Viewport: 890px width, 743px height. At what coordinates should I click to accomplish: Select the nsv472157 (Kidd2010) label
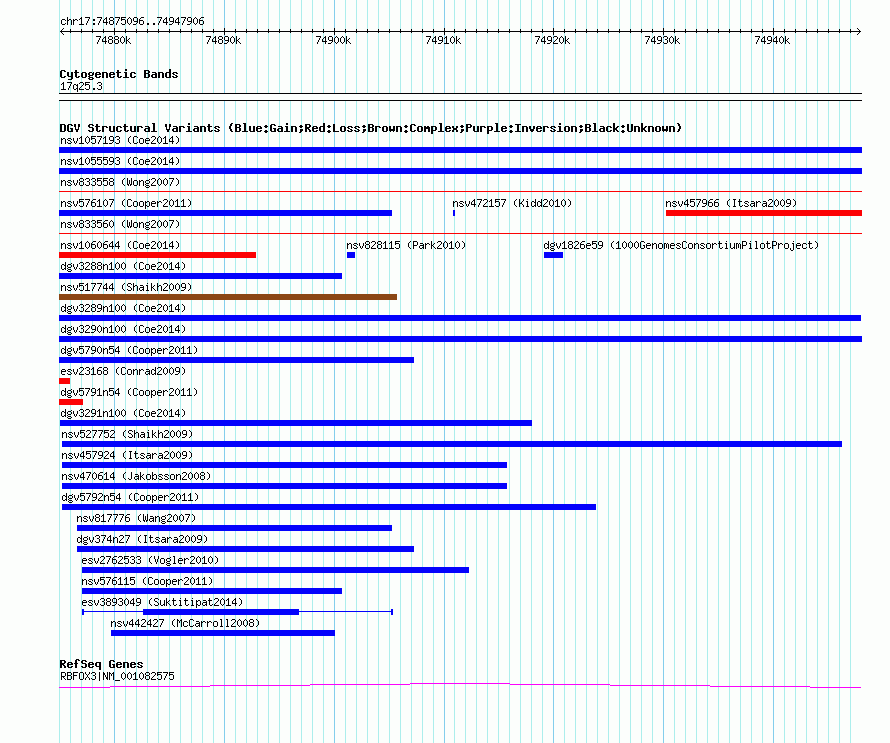click(512, 203)
